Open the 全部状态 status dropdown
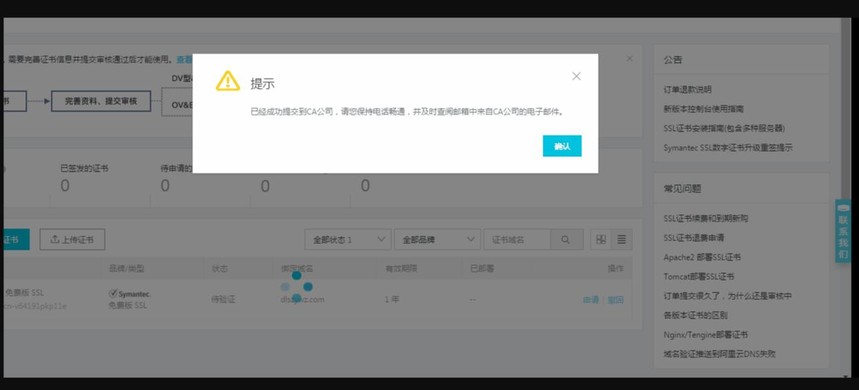 (348, 239)
